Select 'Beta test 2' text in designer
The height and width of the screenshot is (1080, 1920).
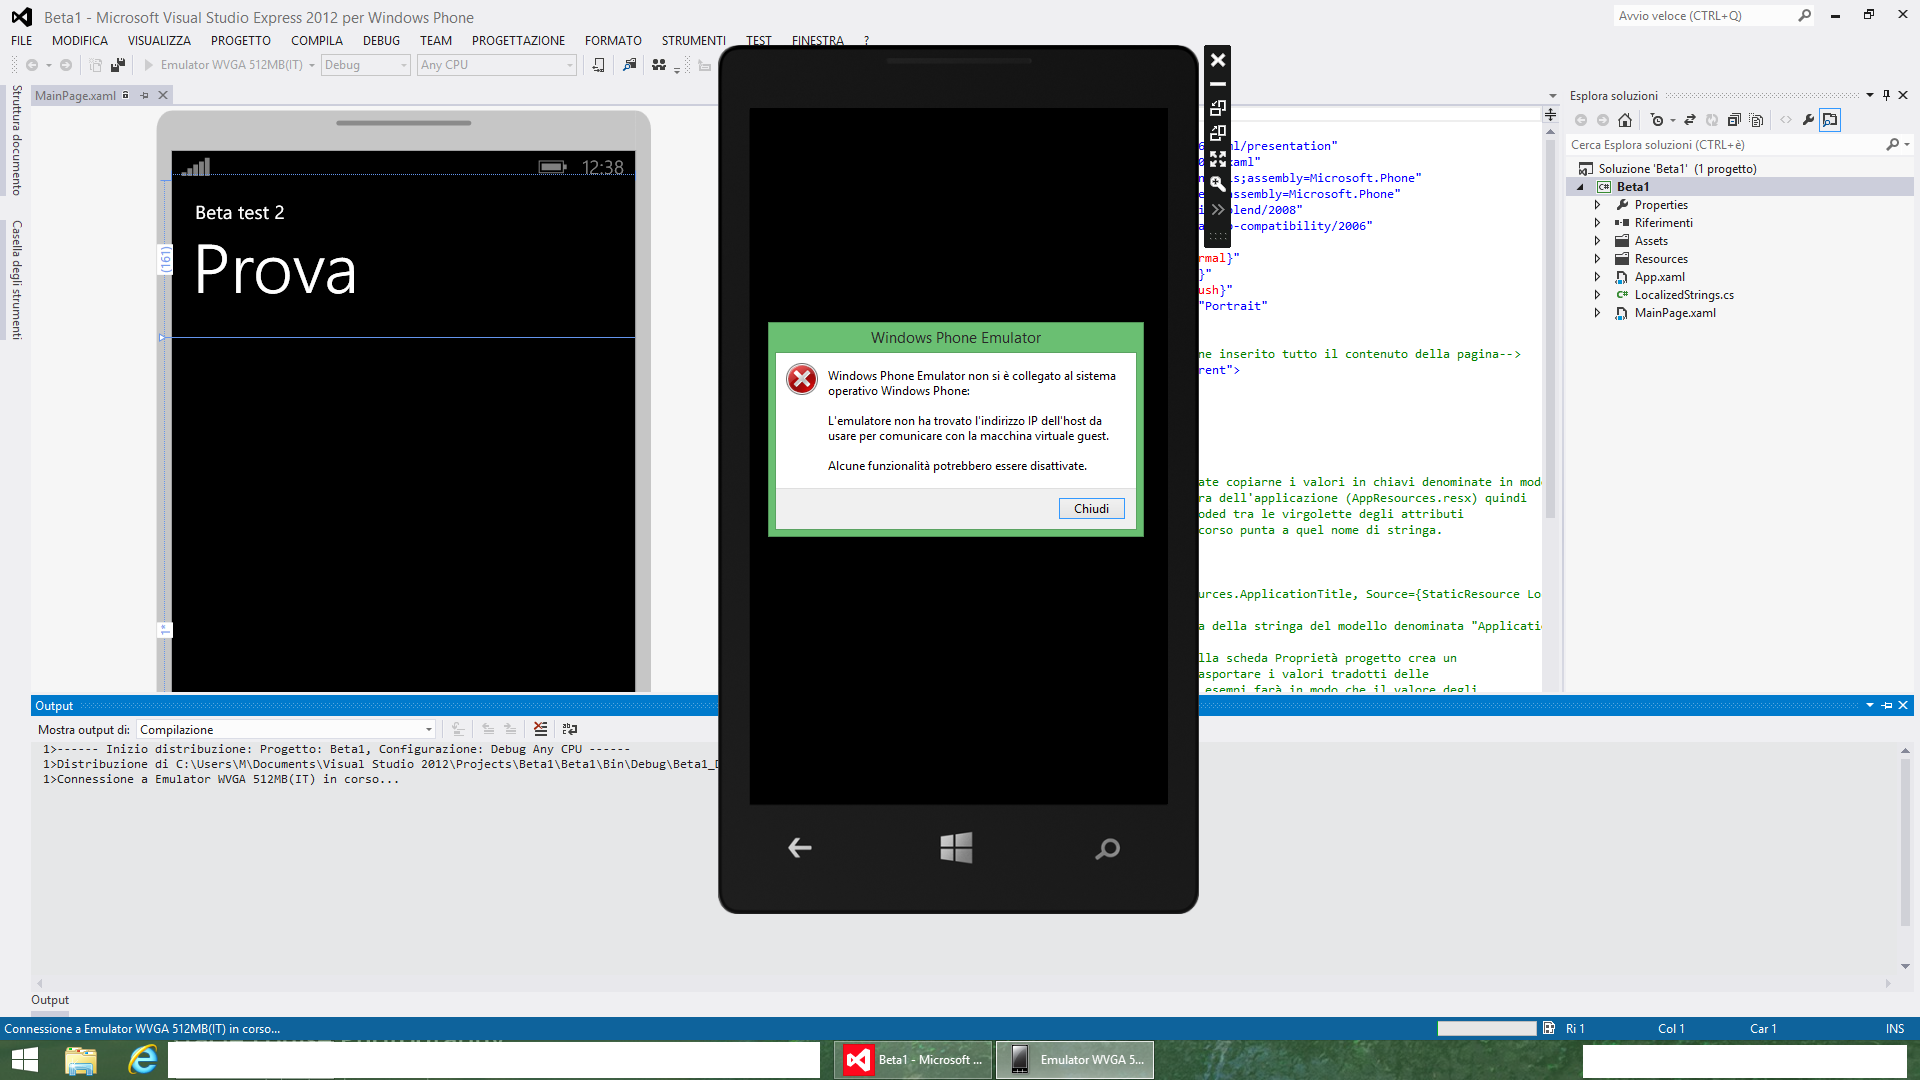click(x=240, y=213)
